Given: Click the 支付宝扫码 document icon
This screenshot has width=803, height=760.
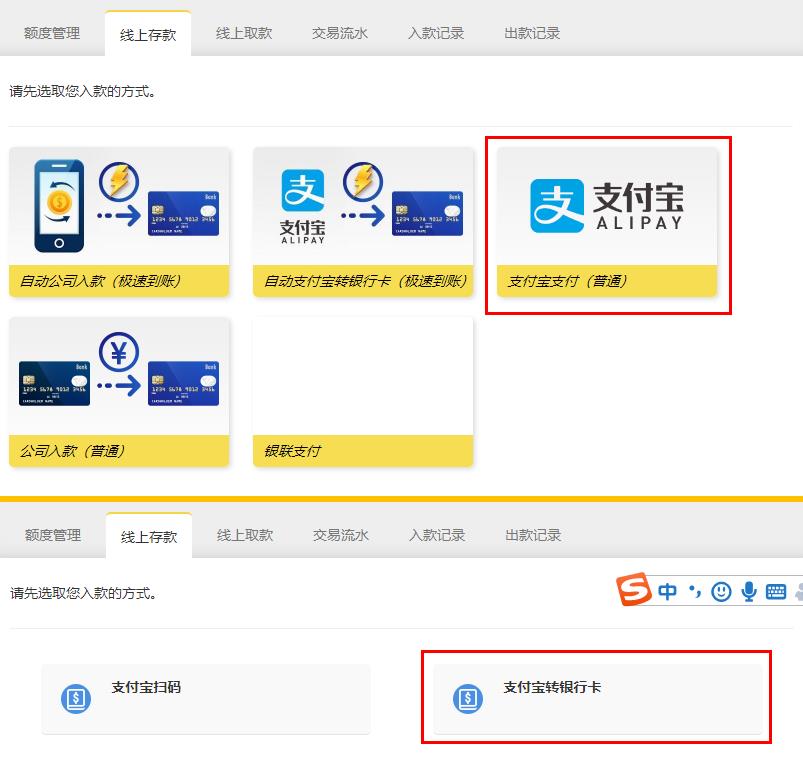Looking at the screenshot, I should point(76,699).
